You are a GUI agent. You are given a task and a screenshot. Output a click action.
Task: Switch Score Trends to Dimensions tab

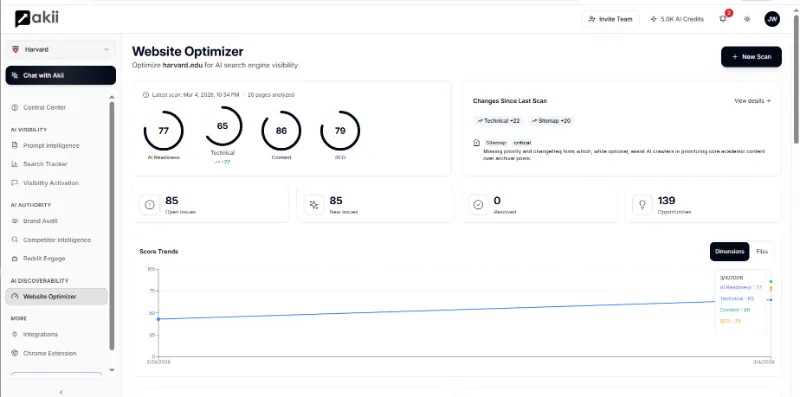730,252
